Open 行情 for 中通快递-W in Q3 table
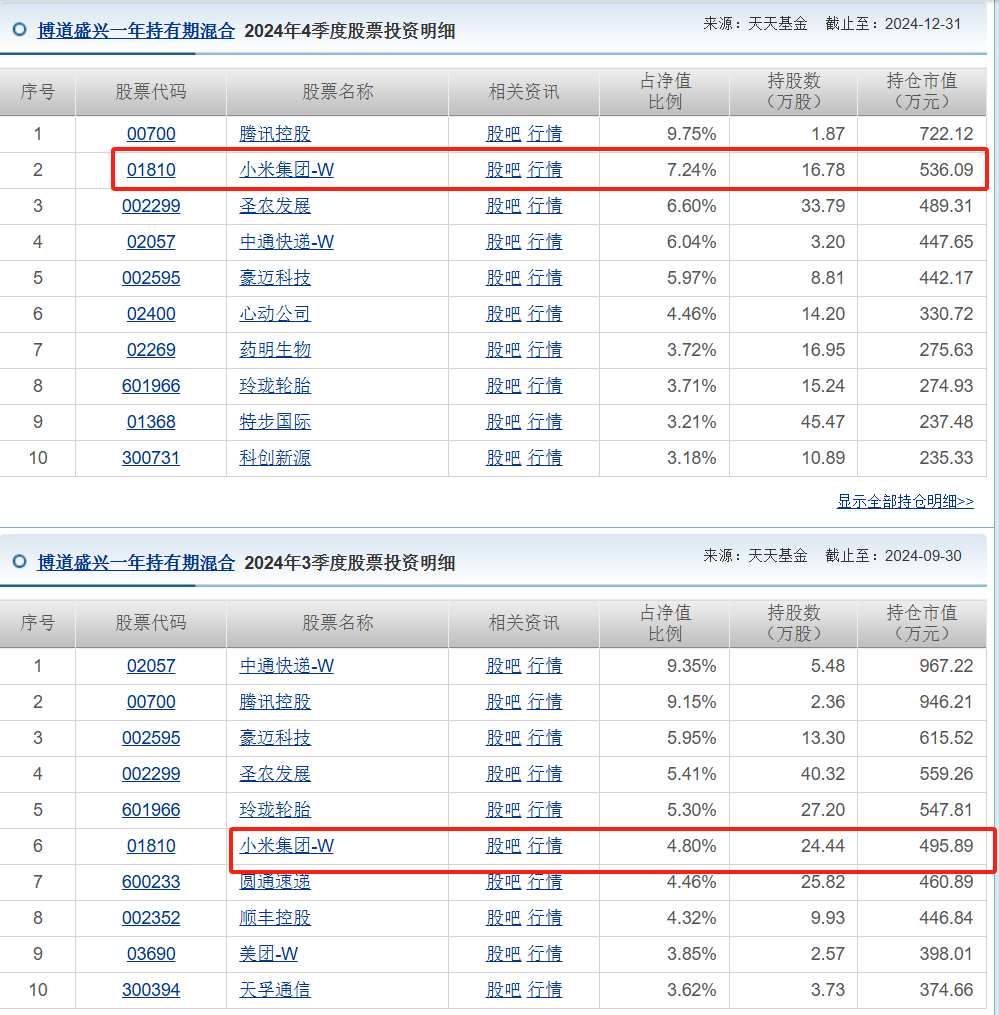 pyautogui.click(x=544, y=666)
